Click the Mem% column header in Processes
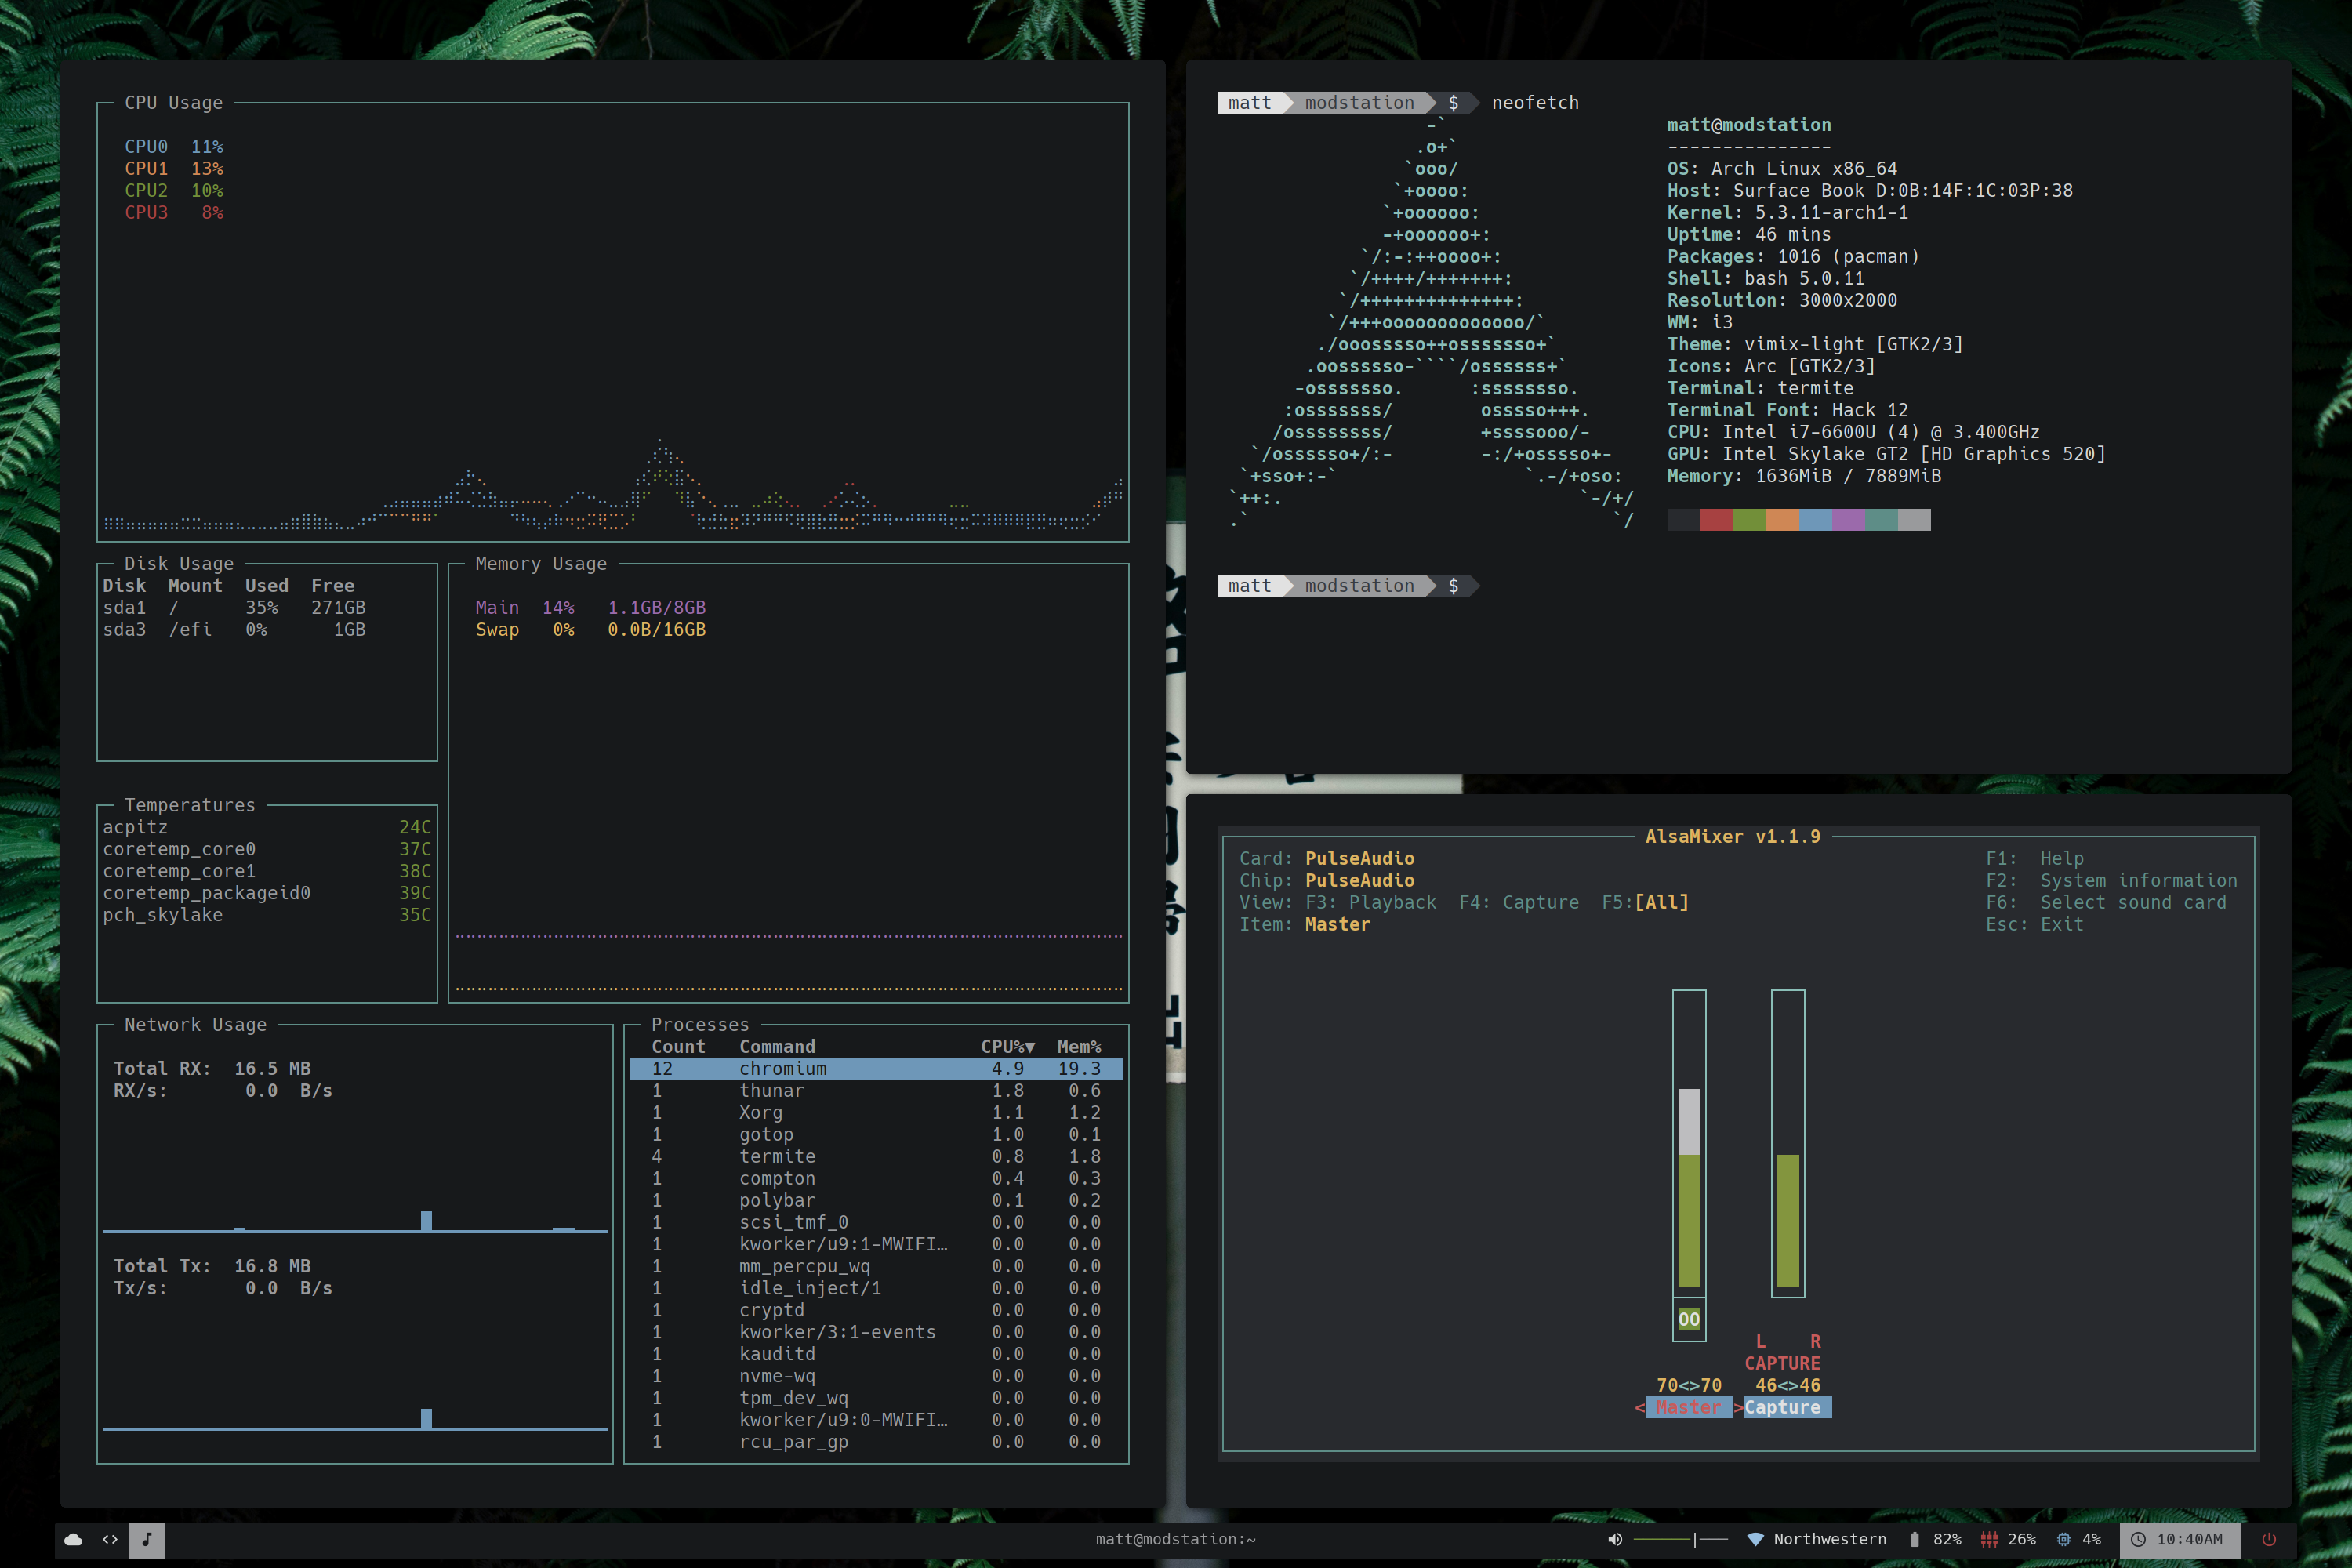 tap(1079, 1047)
